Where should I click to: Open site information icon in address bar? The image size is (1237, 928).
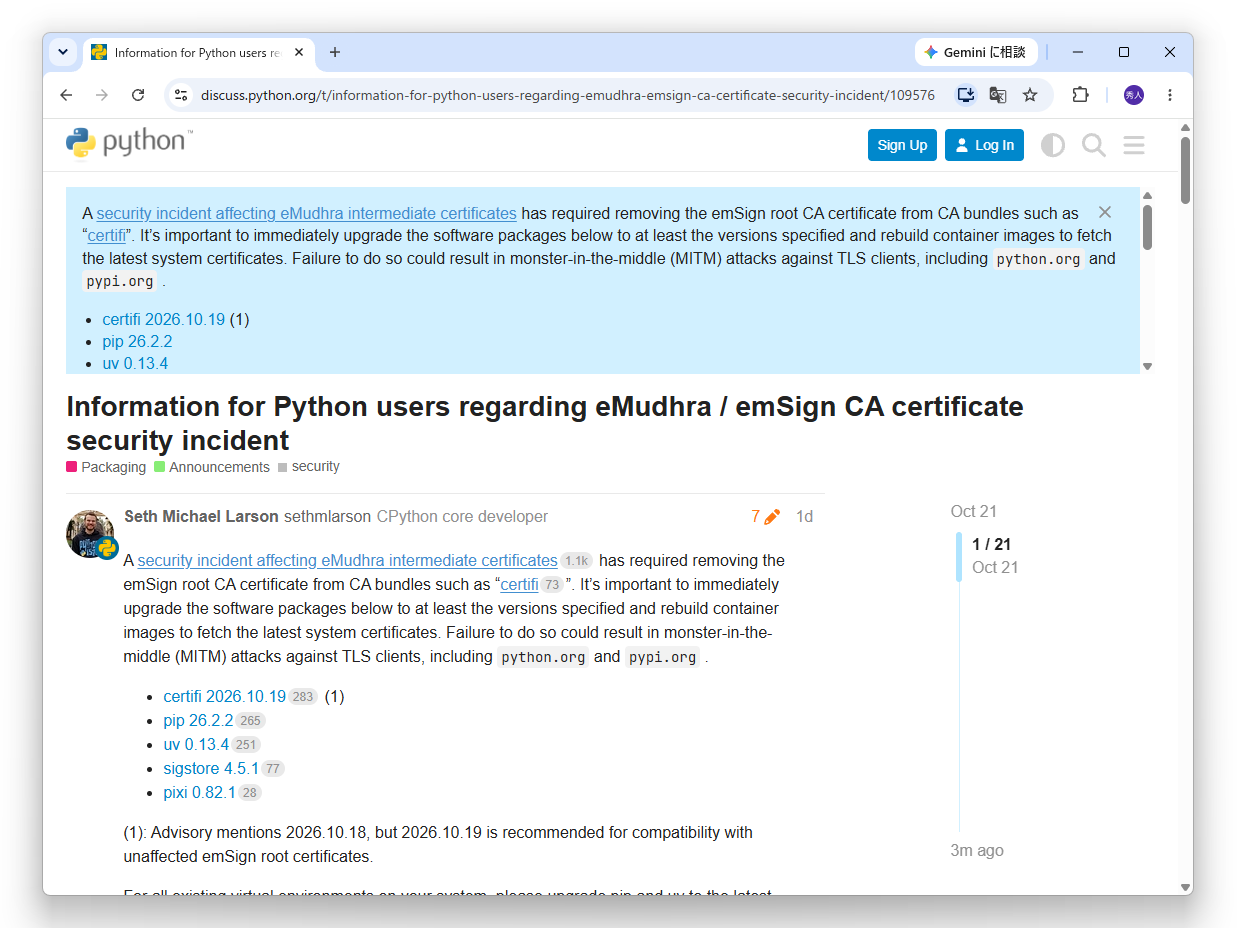181,95
